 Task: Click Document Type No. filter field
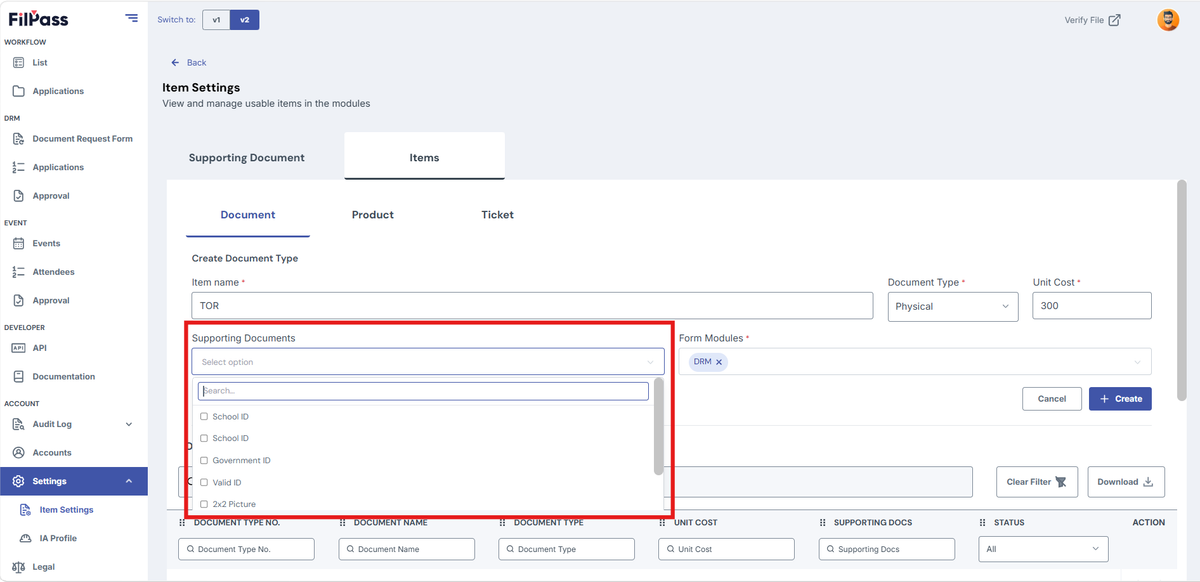(246, 549)
